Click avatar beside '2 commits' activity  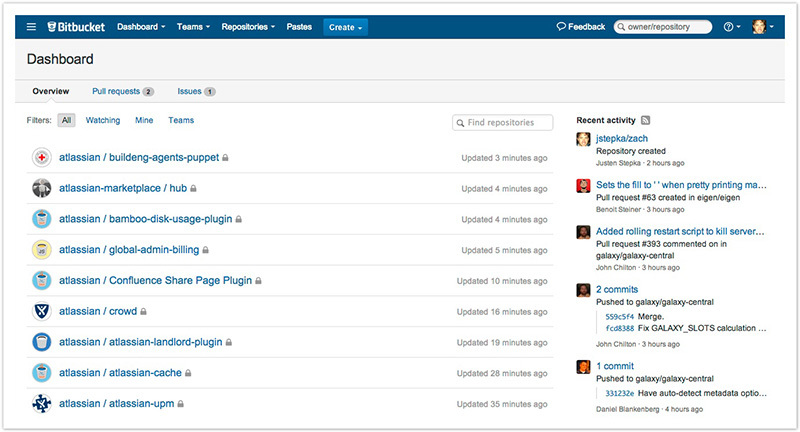[x=583, y=290]
